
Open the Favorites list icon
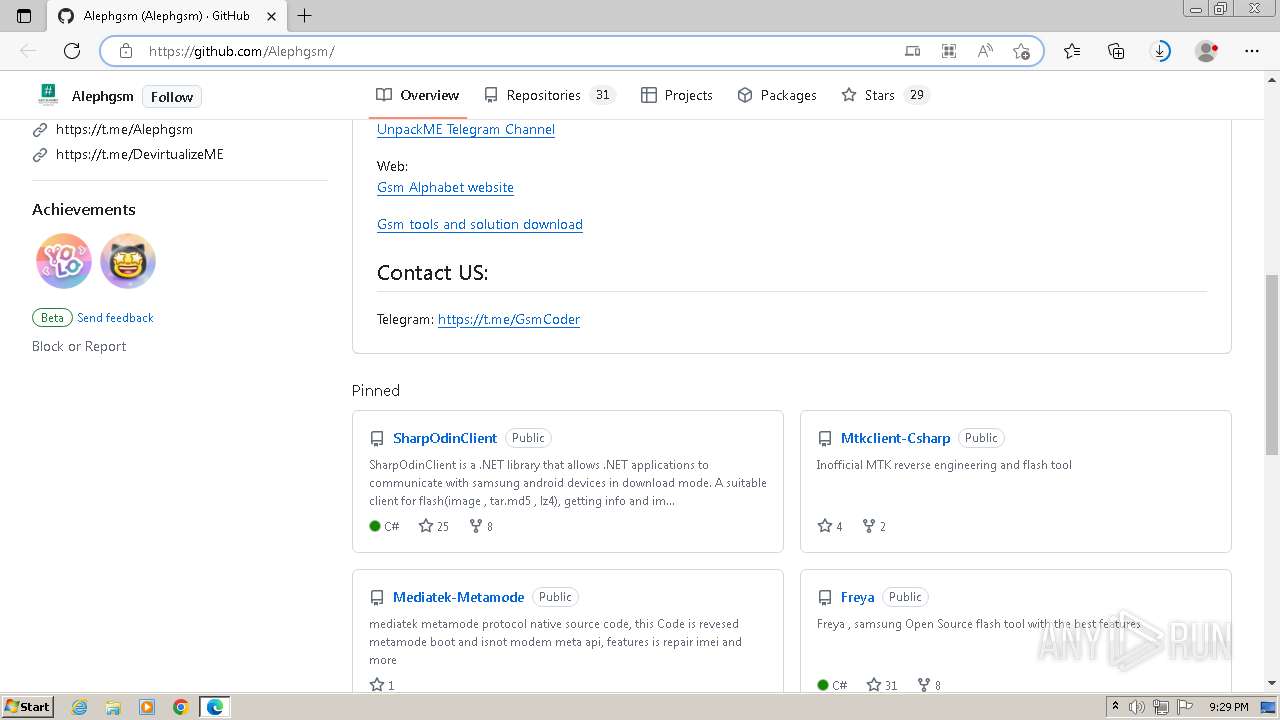pos(1072,51)
